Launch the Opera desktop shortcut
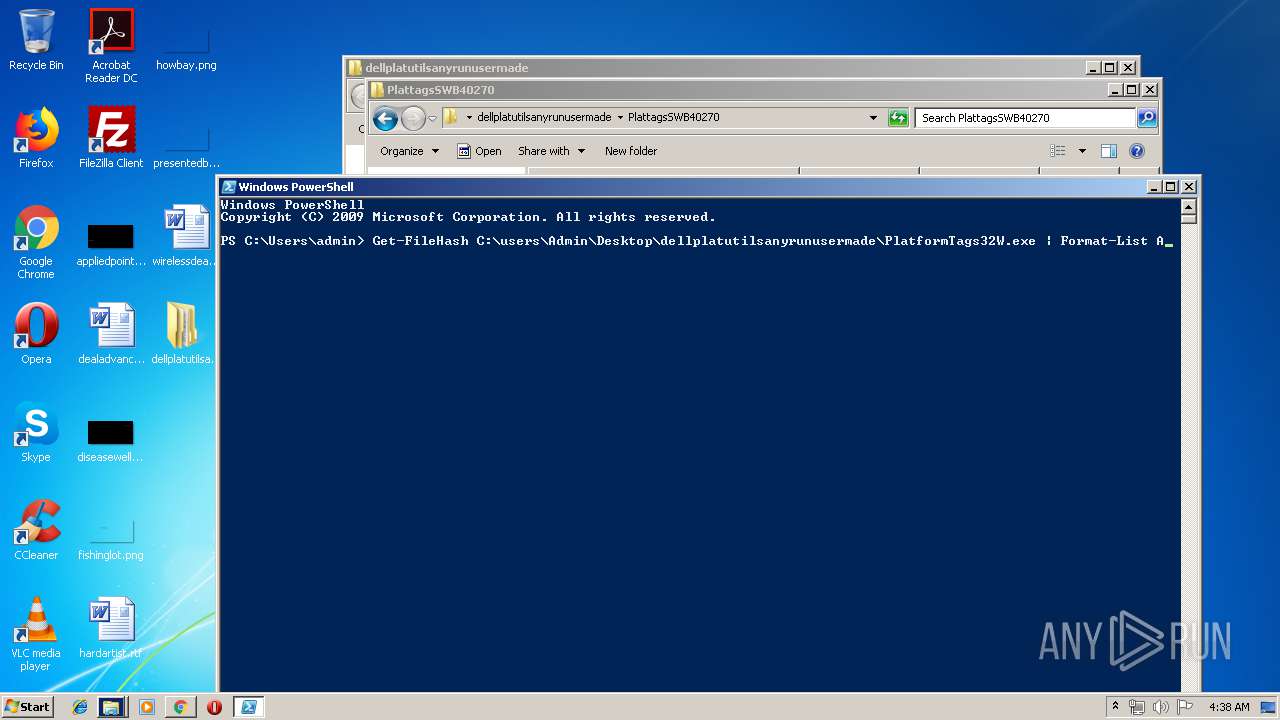This screenshot has width=1280, height=720. (x=36, y=334)
